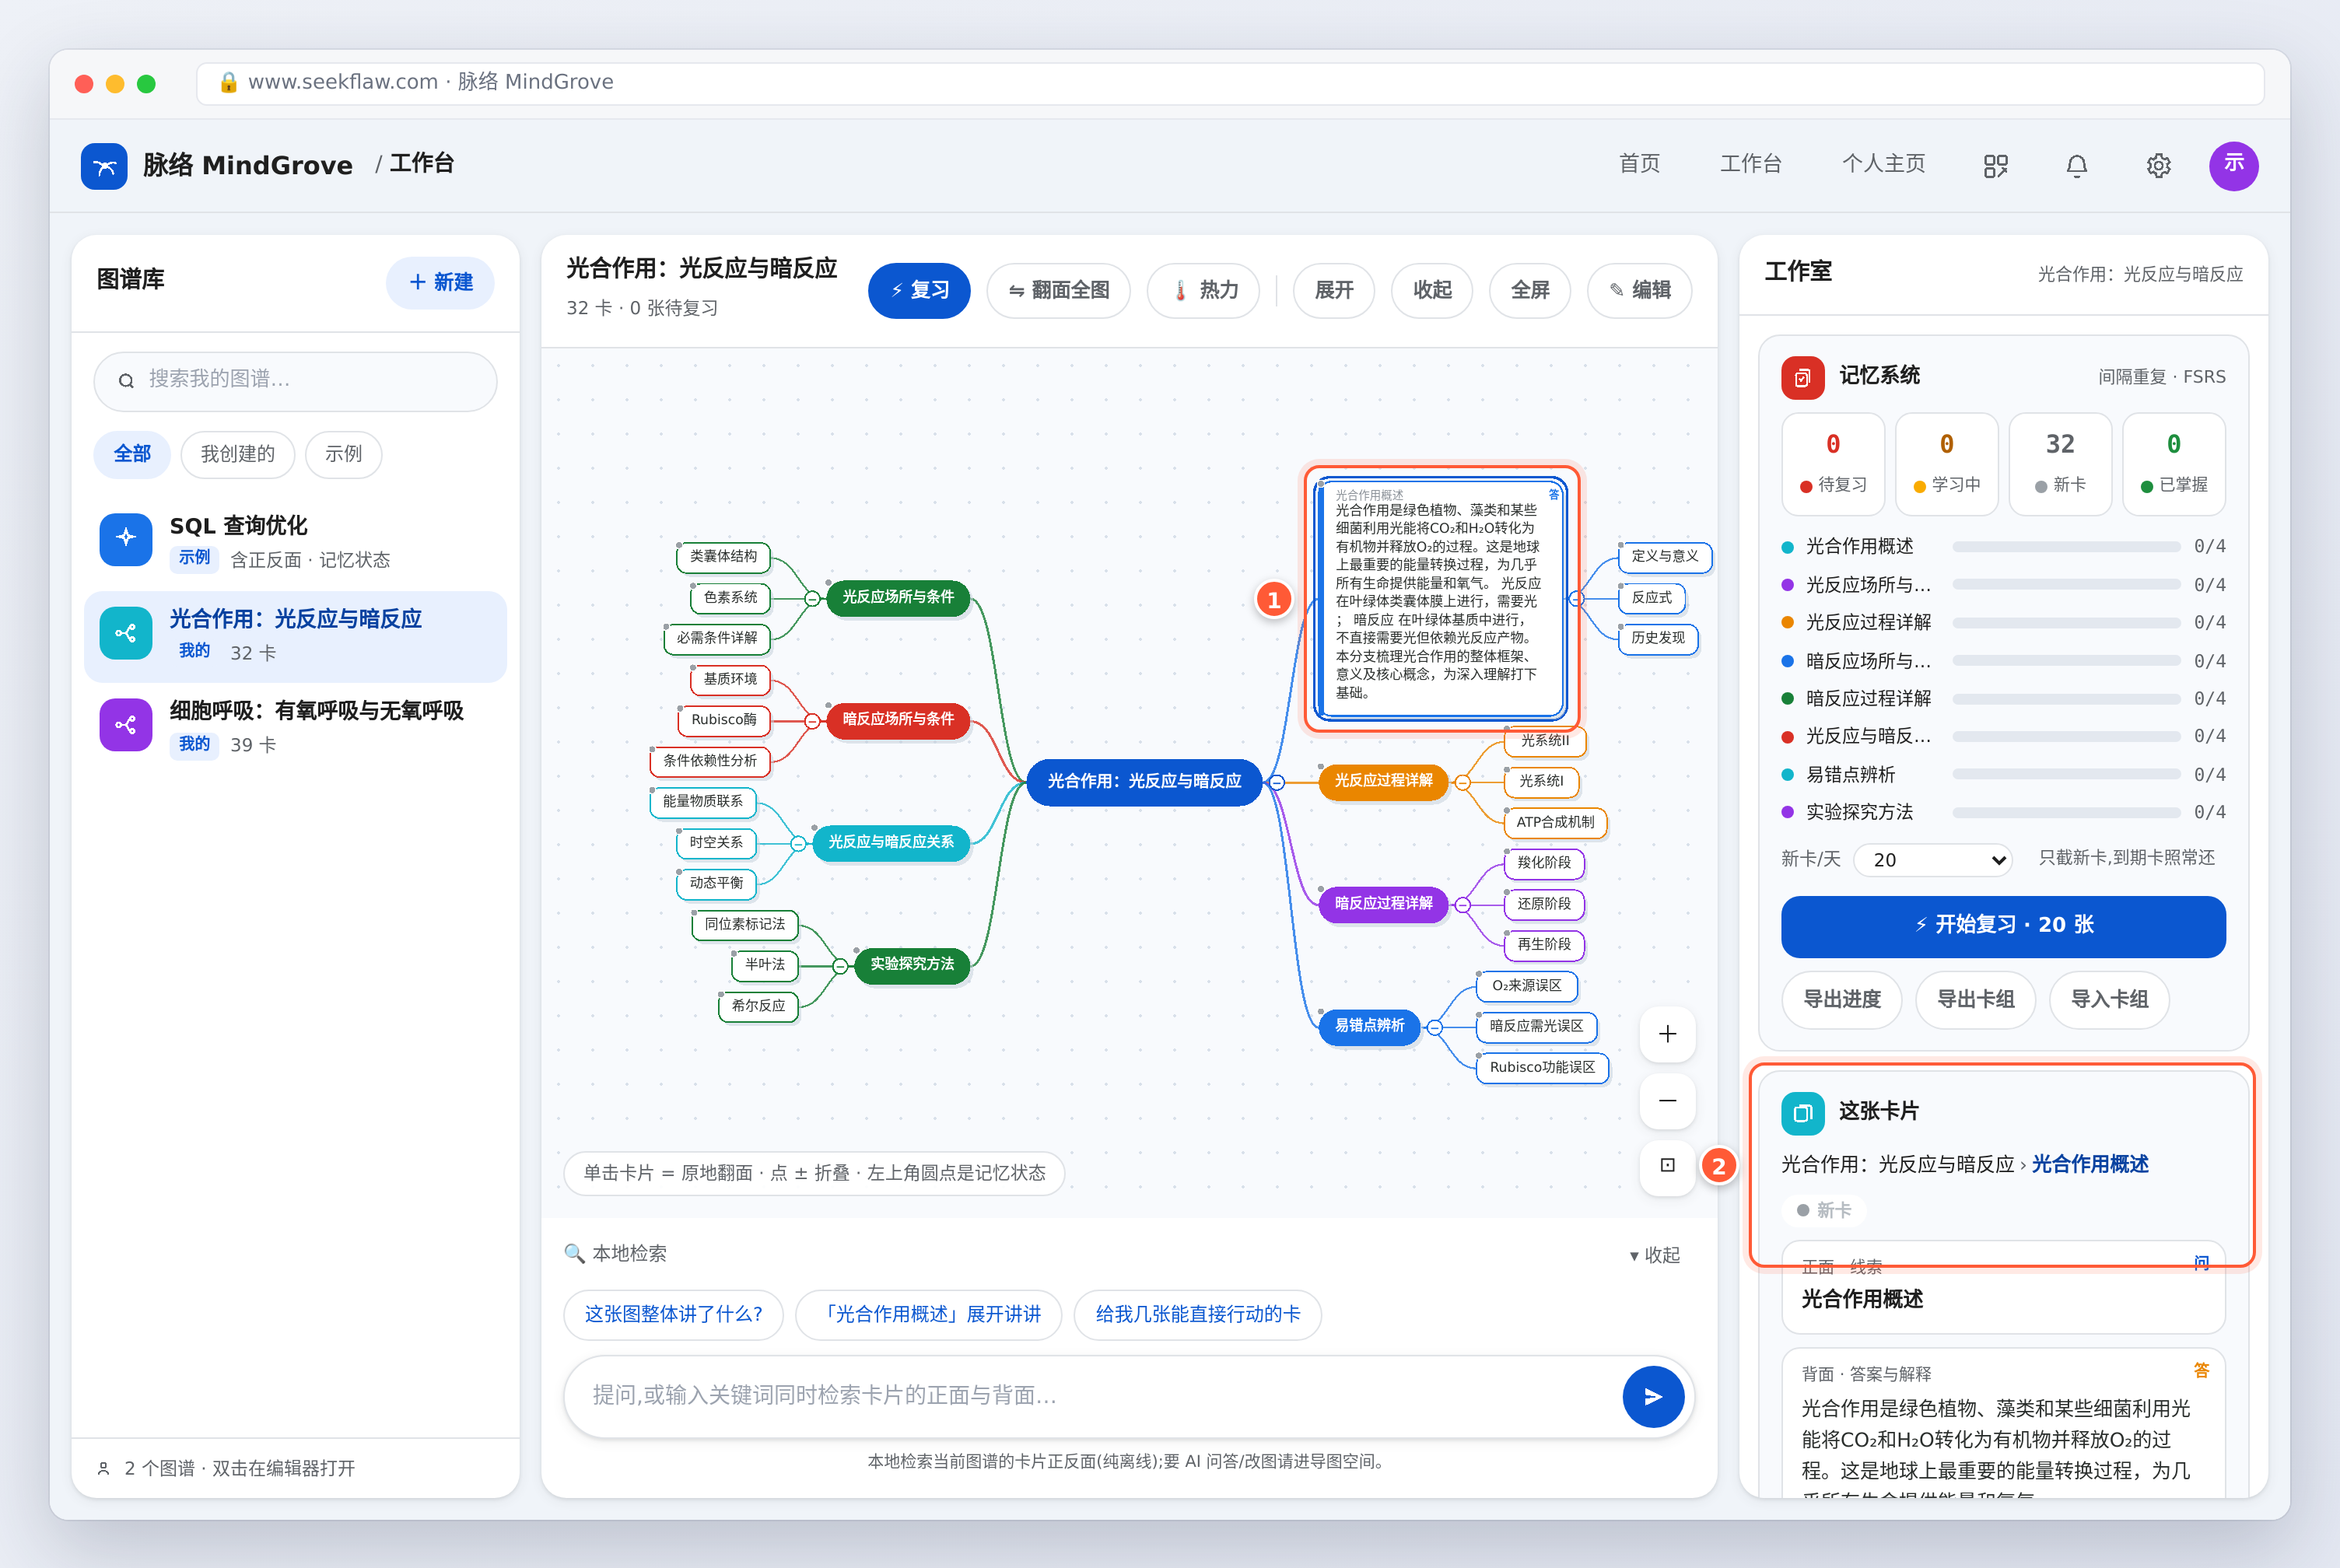The image size is (2340, 1568).
Task: Click 开始复习 · 20 张 button
Action: pos(2003,926)
